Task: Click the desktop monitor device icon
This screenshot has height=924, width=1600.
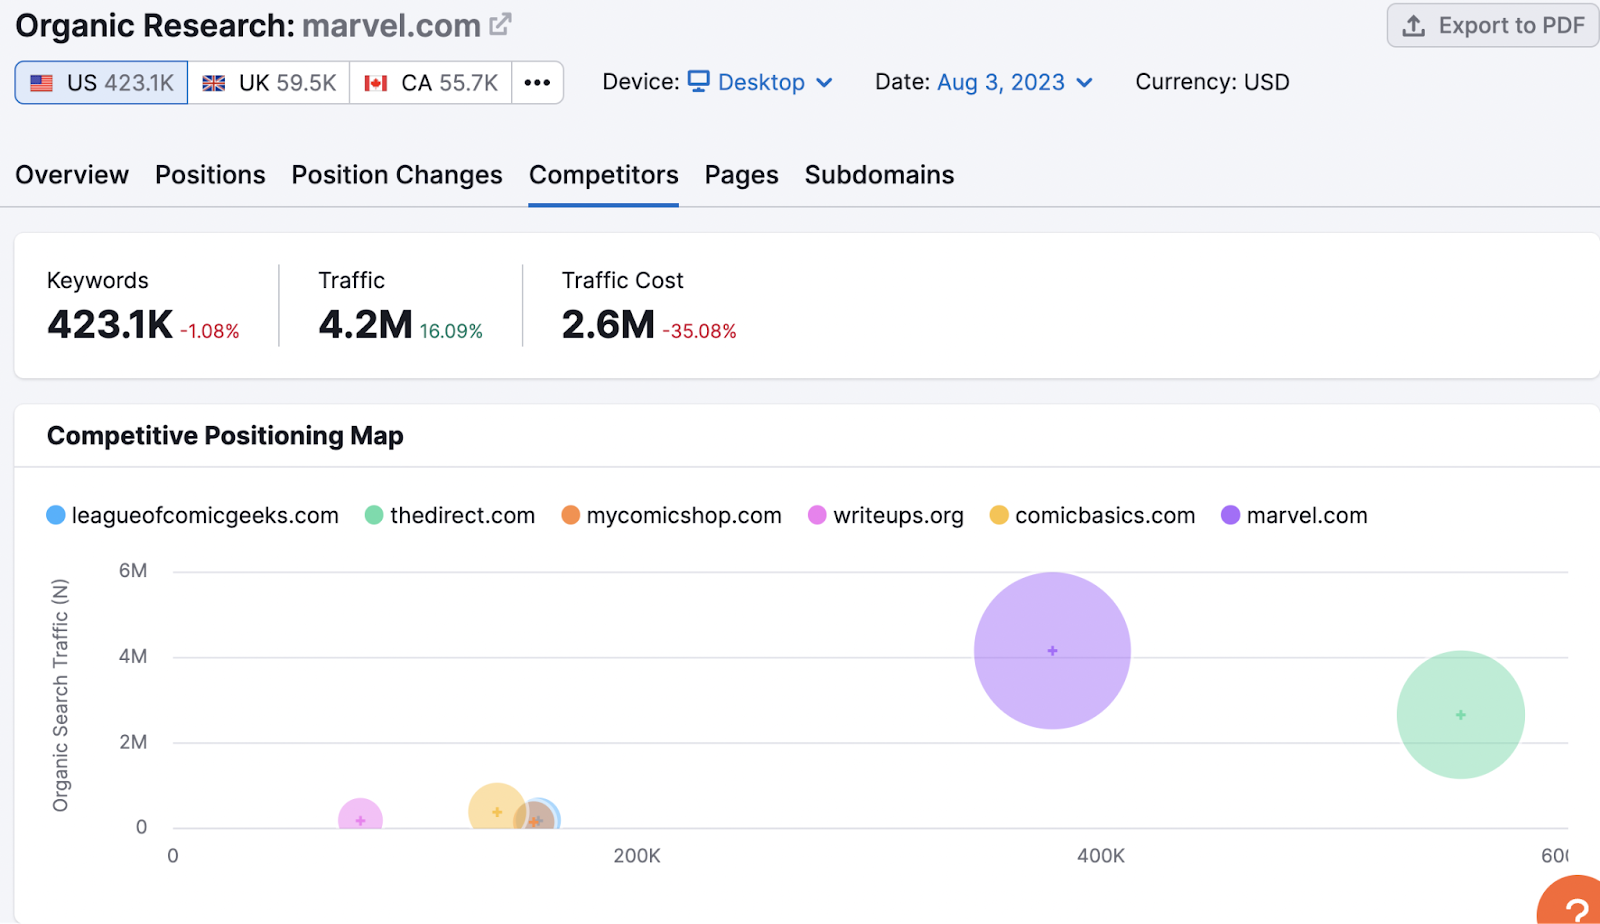Action: tap(700, 82)
